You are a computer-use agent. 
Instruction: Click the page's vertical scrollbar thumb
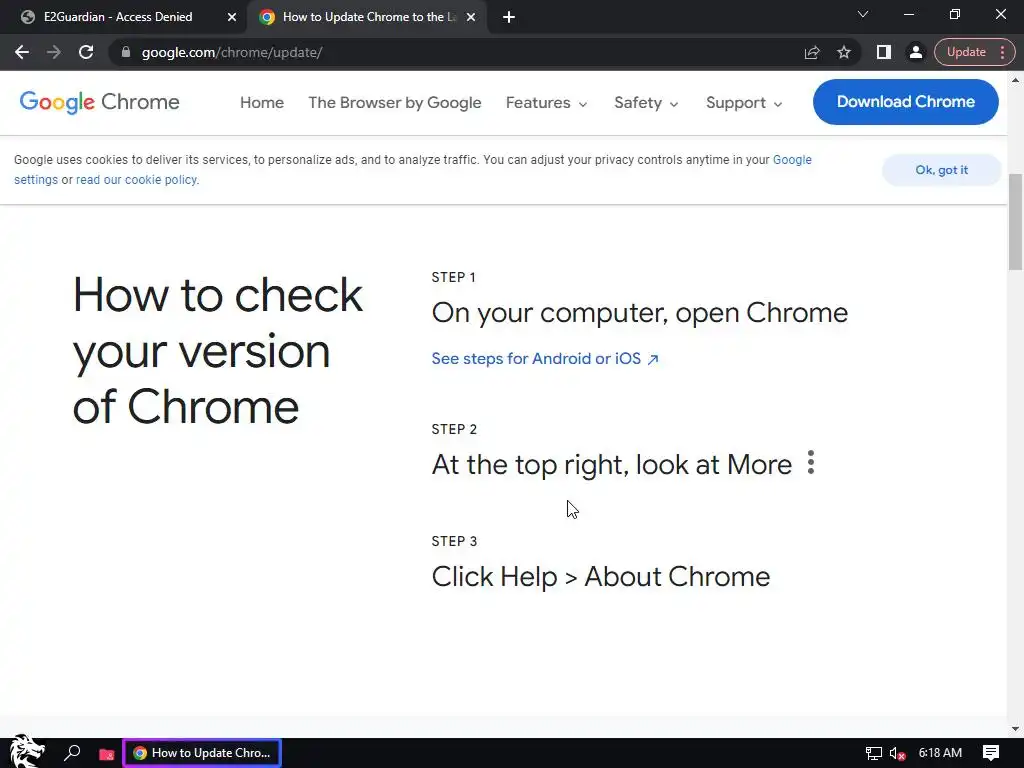click(x=1015, y=222)
